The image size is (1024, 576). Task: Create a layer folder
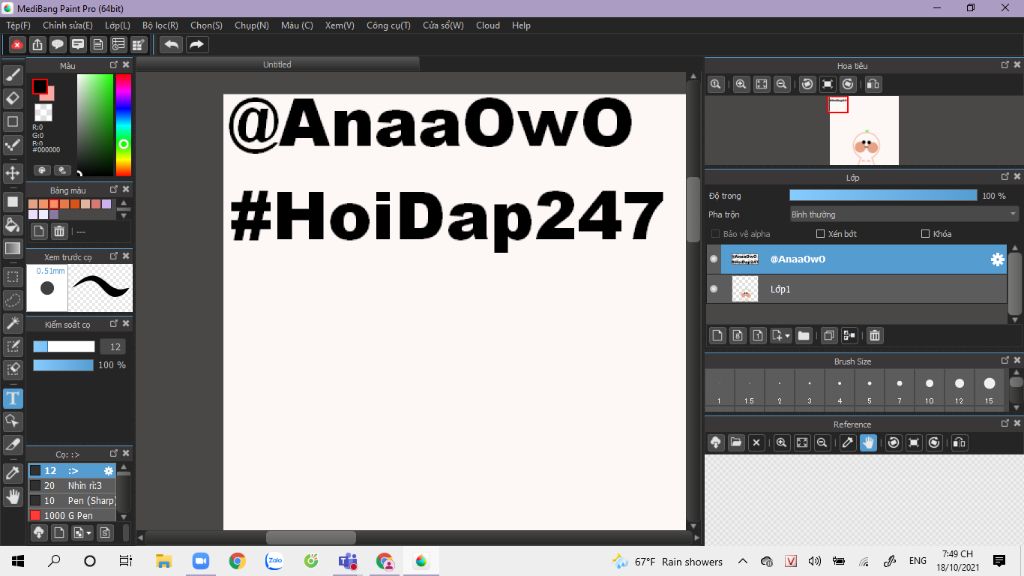coord(803,336)
